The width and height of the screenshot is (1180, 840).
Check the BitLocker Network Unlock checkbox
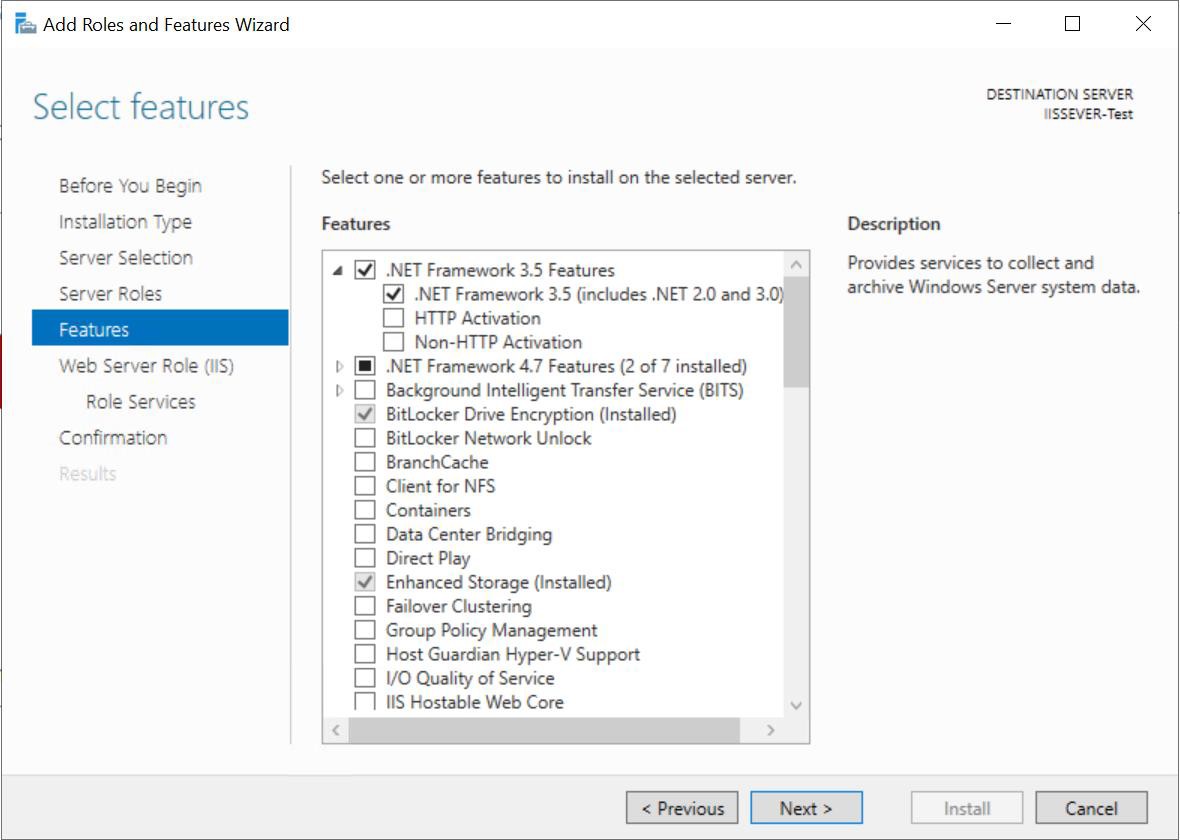click(365, 438)
